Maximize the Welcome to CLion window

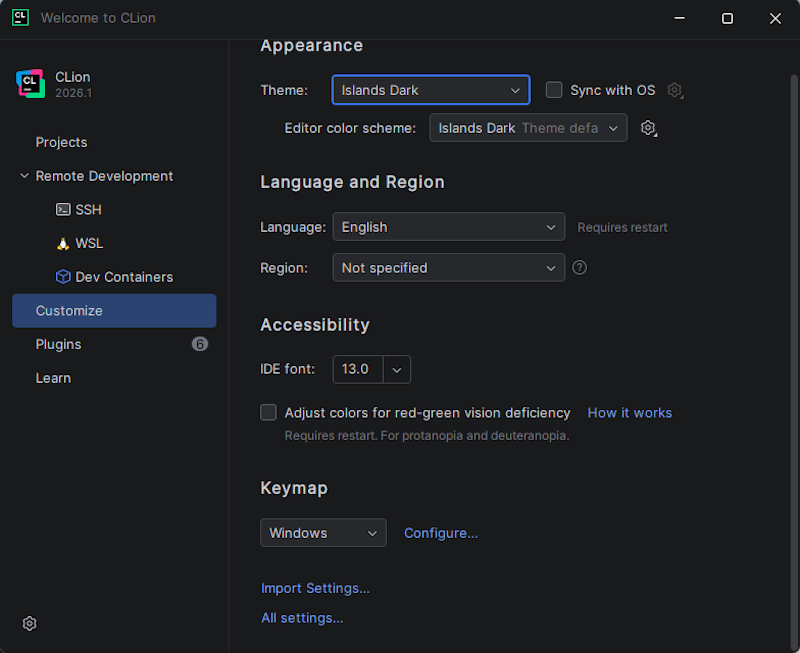(728, 18)
